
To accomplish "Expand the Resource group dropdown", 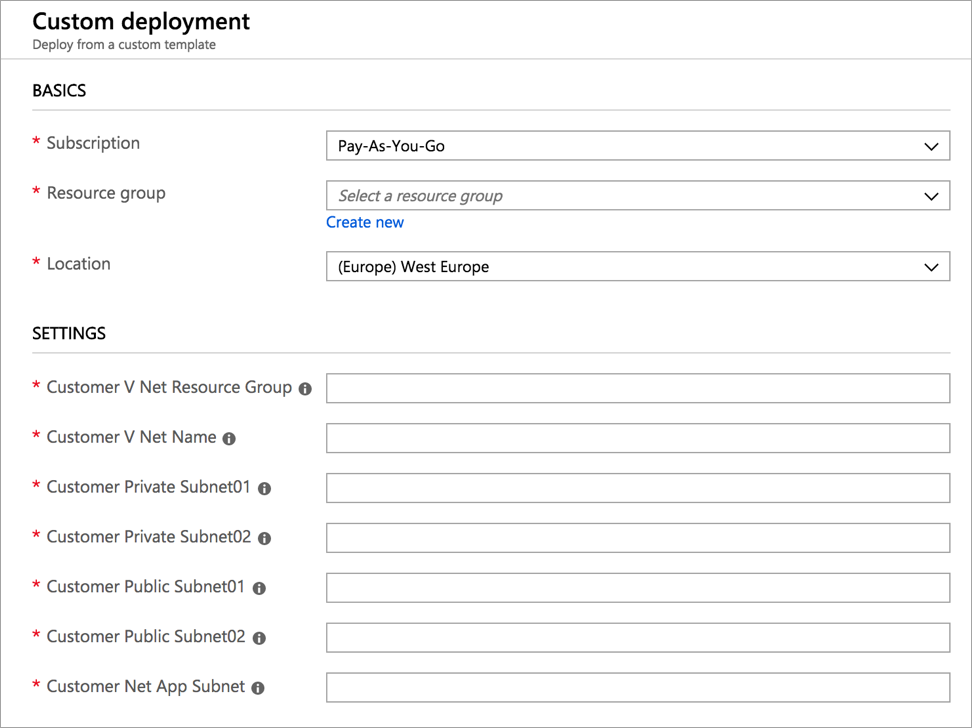I will tap(637, 196).
